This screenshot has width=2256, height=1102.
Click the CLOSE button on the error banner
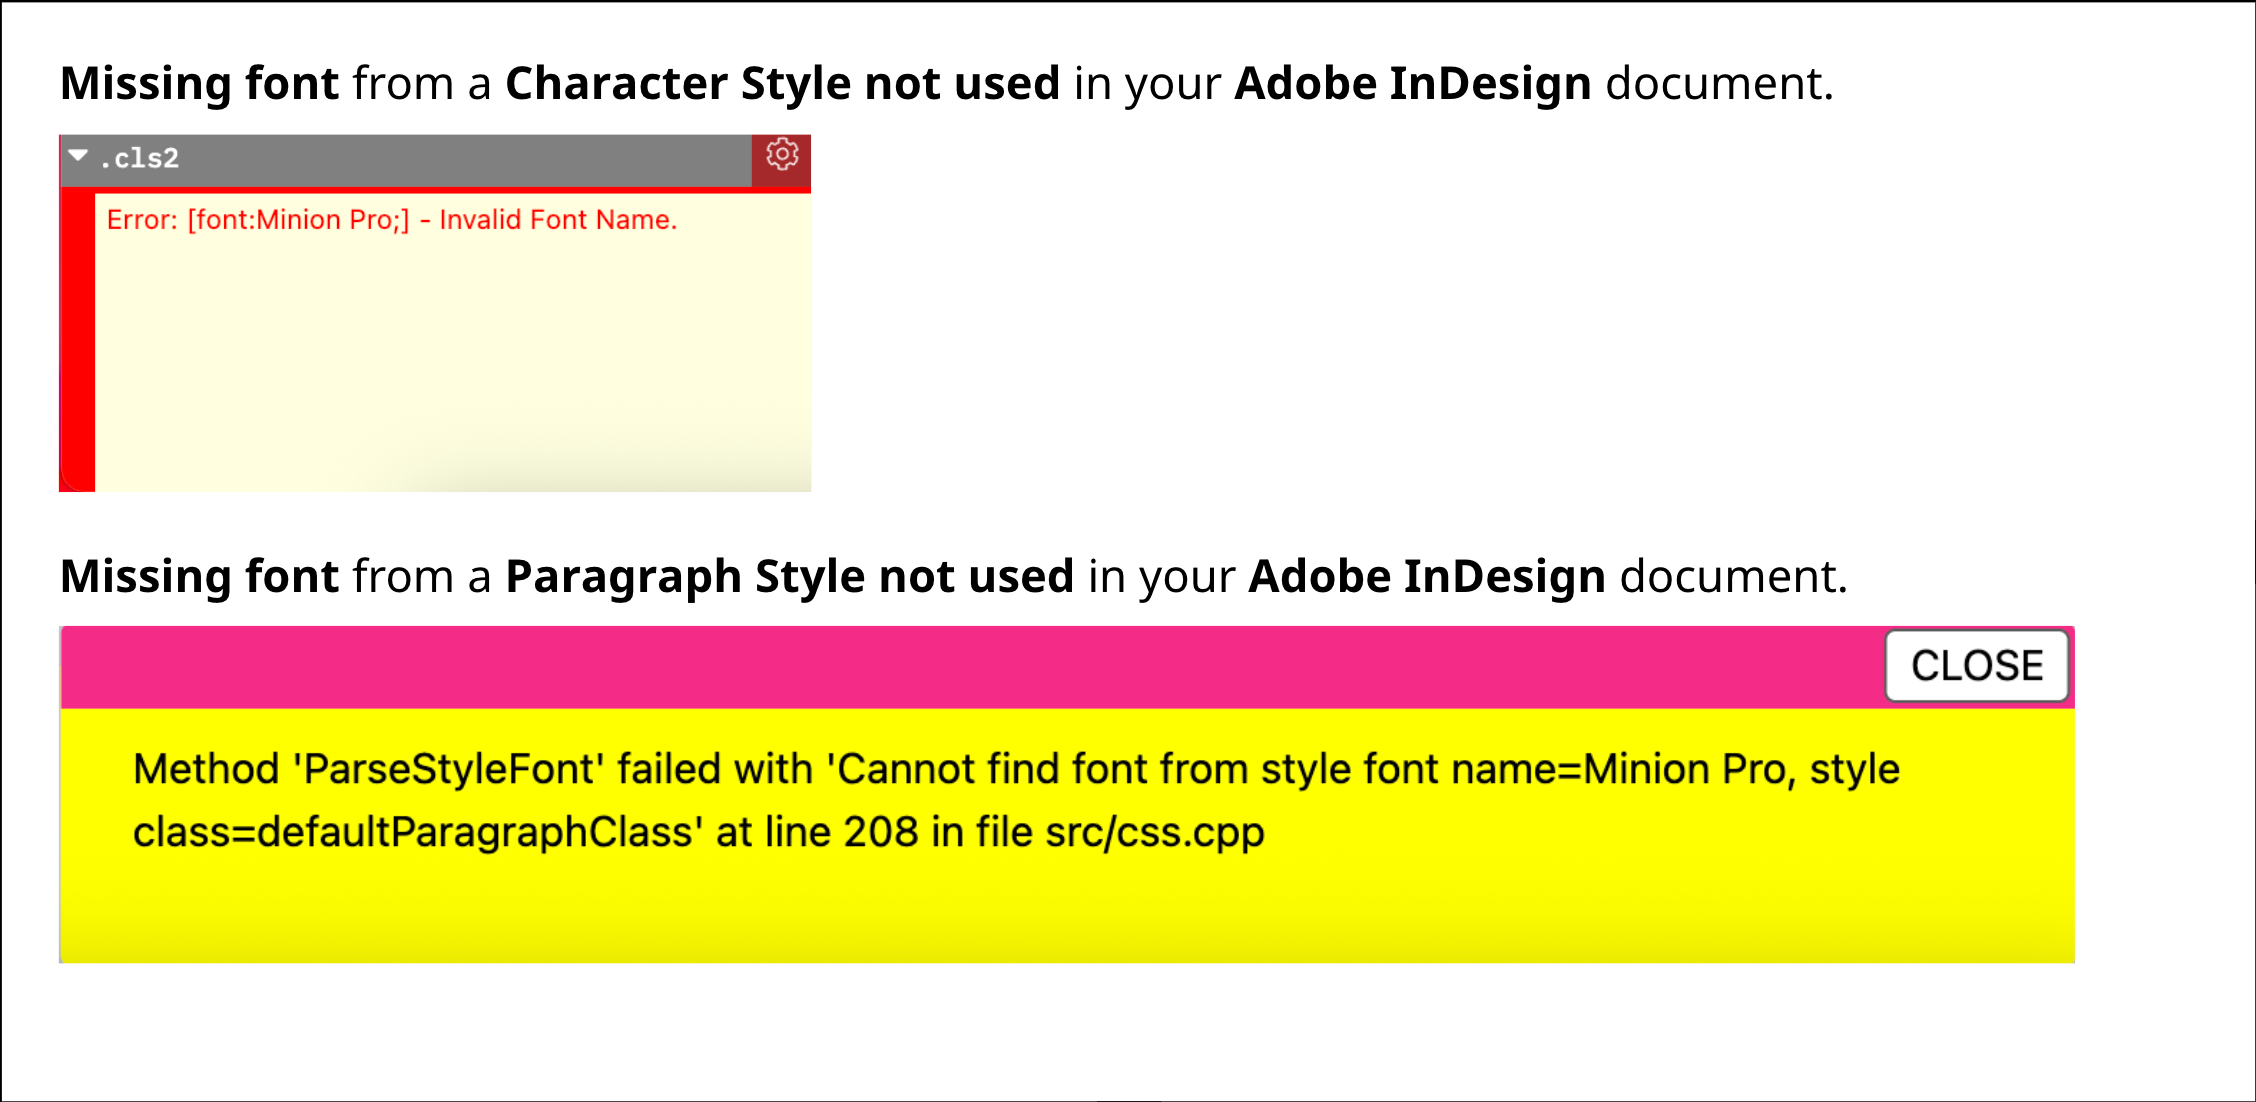[1977, 666]
